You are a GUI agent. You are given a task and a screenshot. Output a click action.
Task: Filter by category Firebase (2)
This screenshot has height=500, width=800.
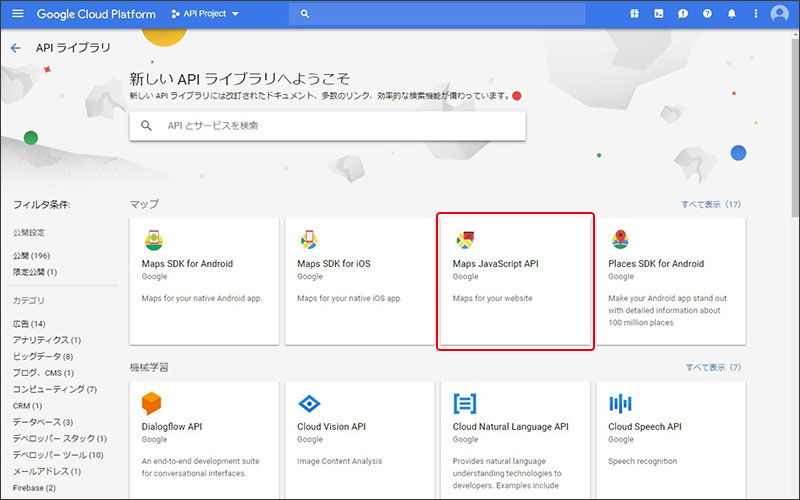tap(34, 488)
